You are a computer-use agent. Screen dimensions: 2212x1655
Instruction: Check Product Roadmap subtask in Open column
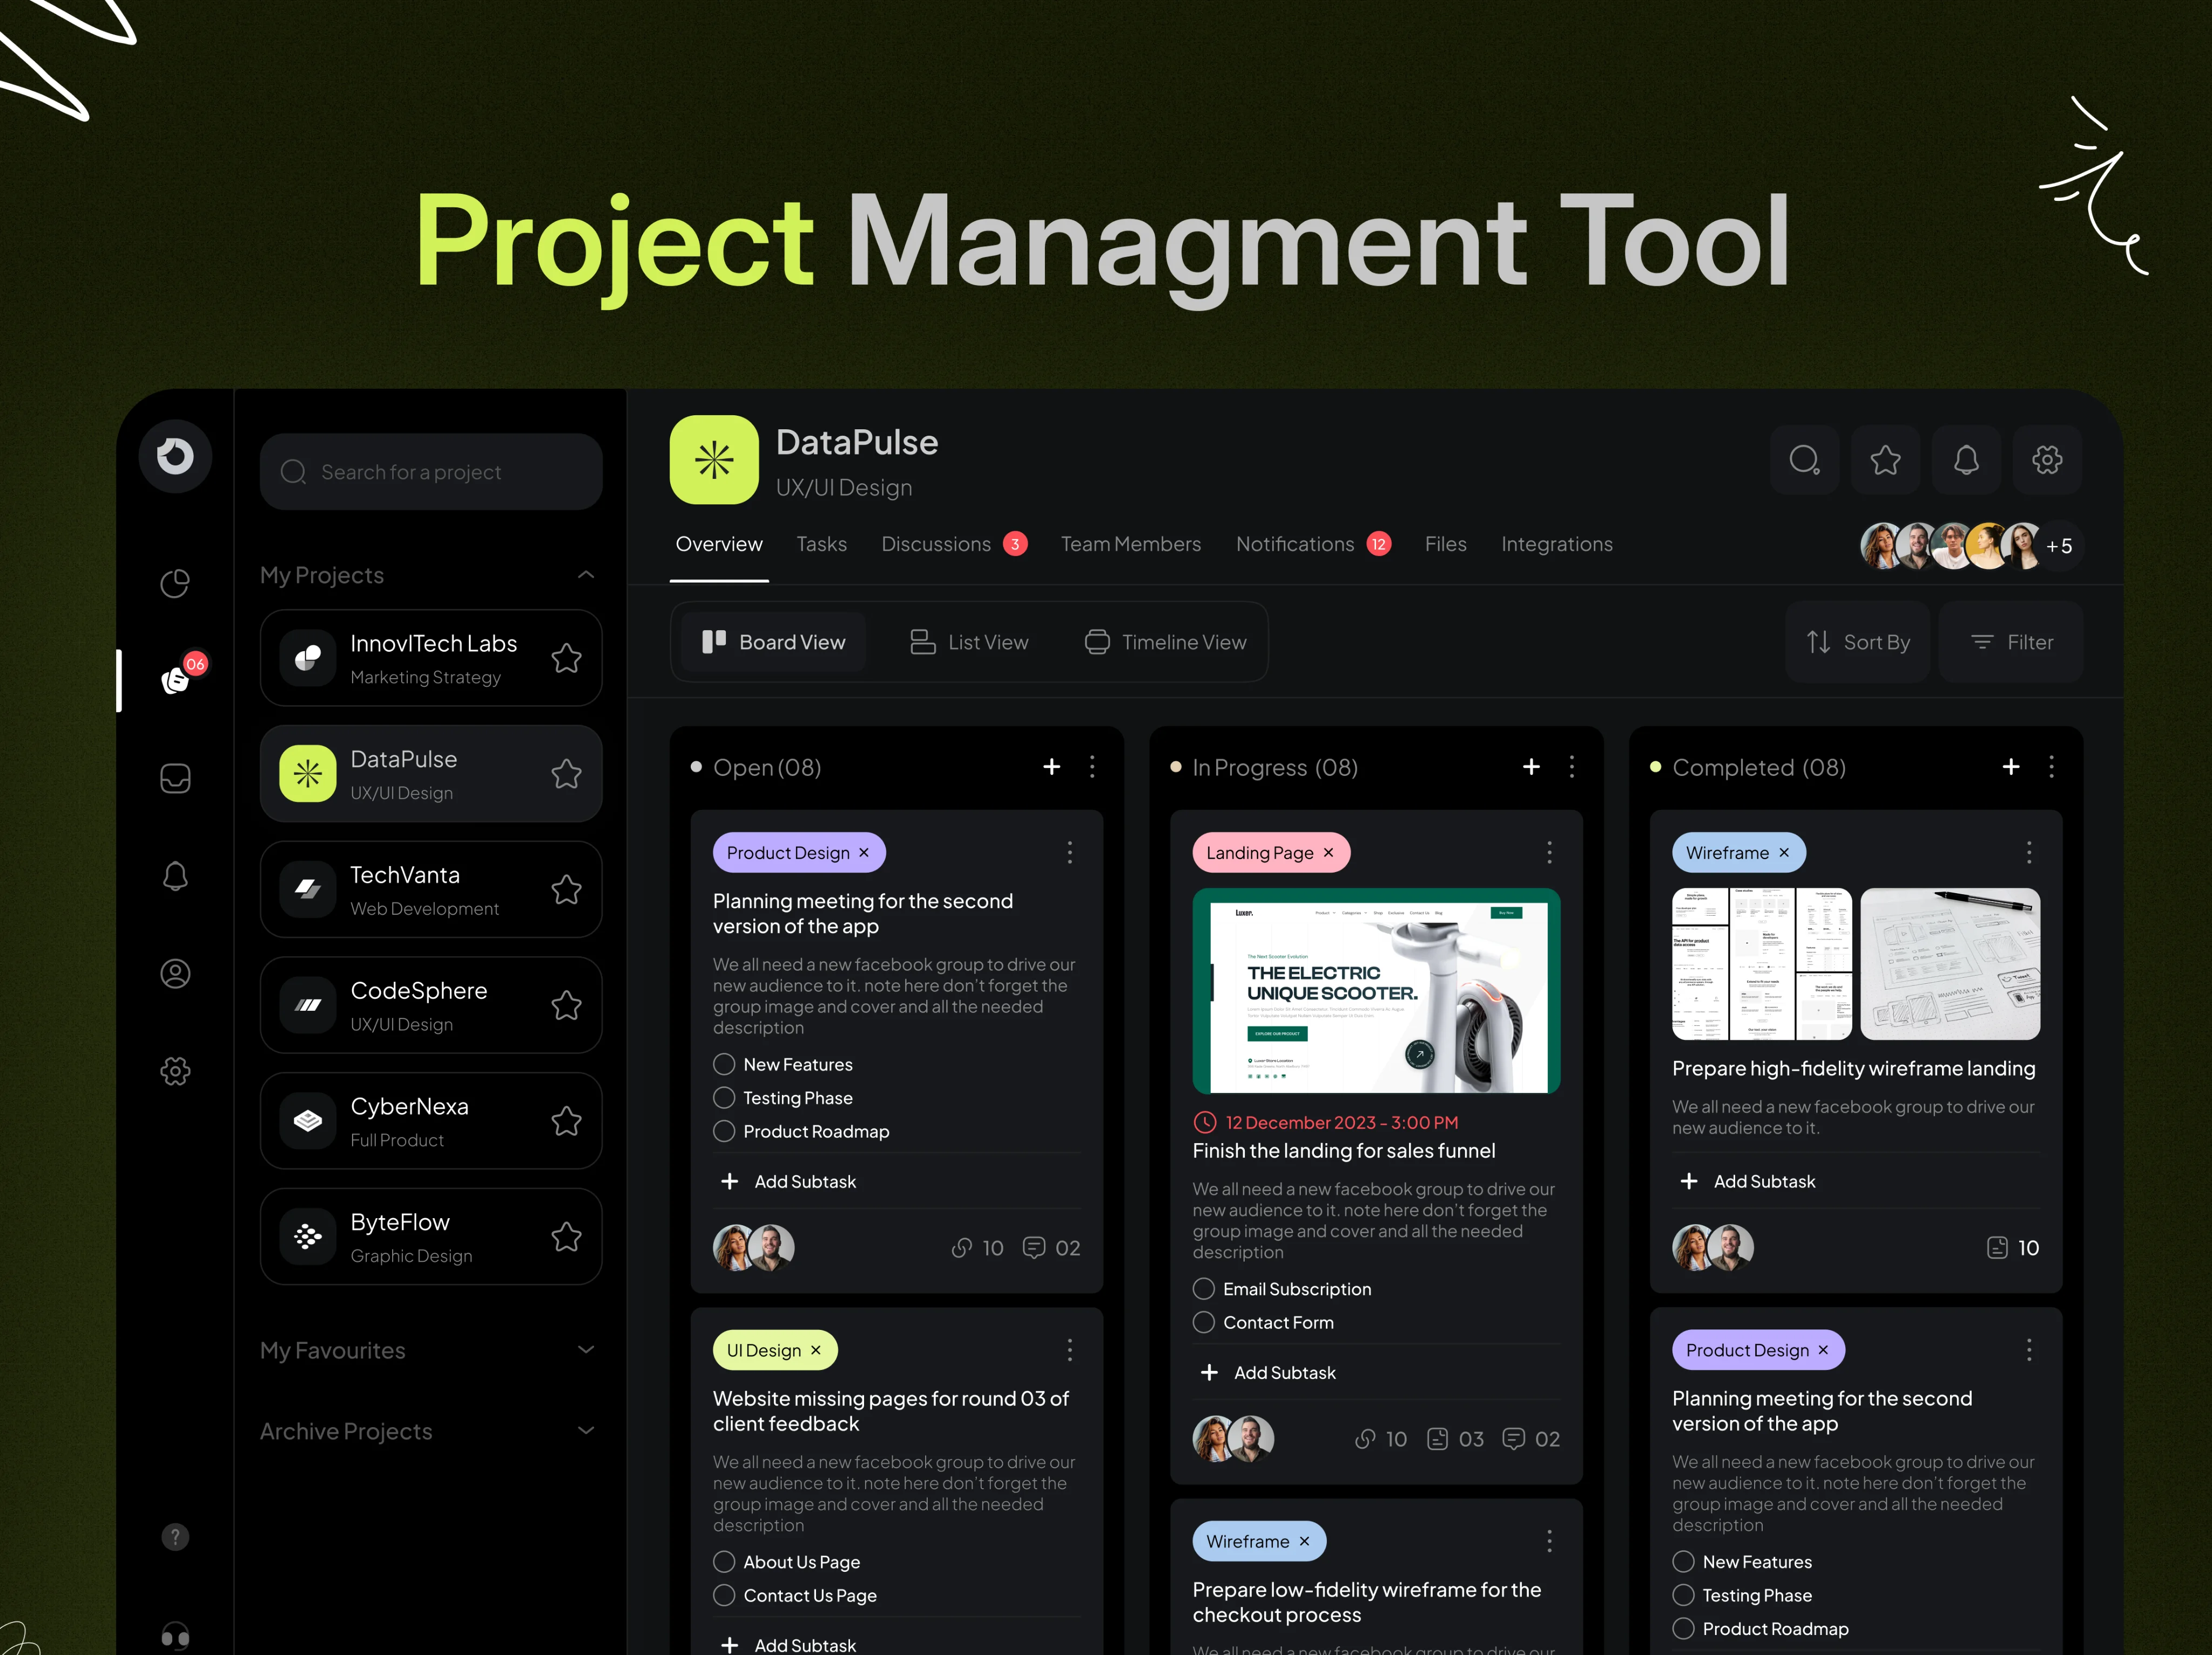[x=724, y=1131]
